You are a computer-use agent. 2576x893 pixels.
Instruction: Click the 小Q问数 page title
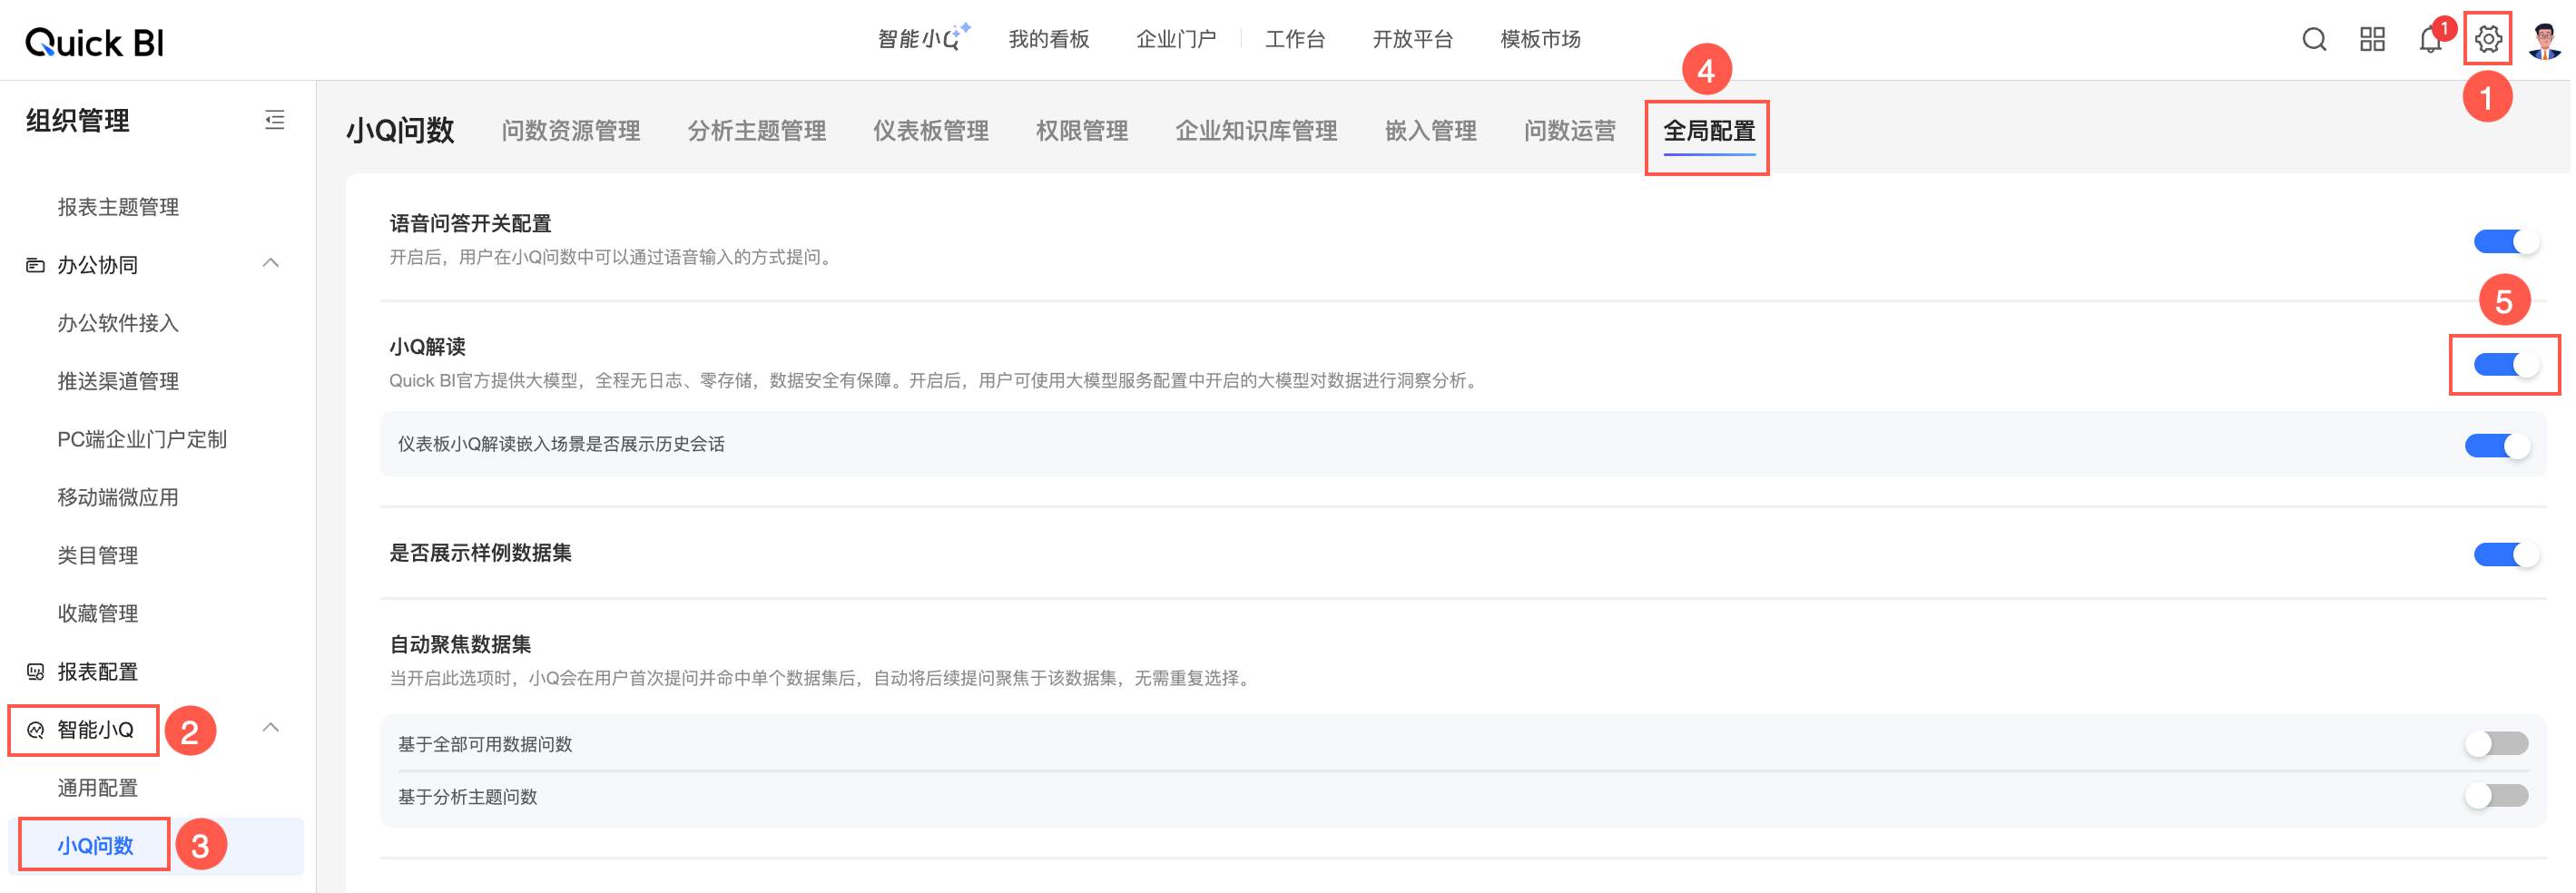click(401, 131)
